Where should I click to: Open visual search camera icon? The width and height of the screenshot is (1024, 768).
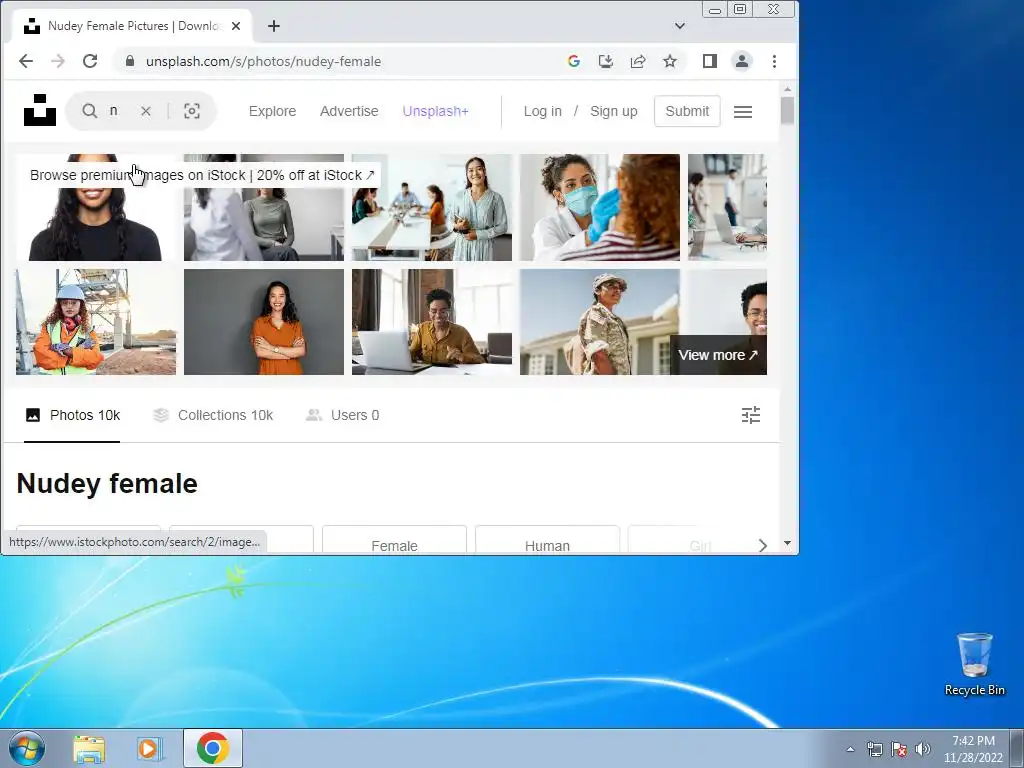click(x=191, y=111)
